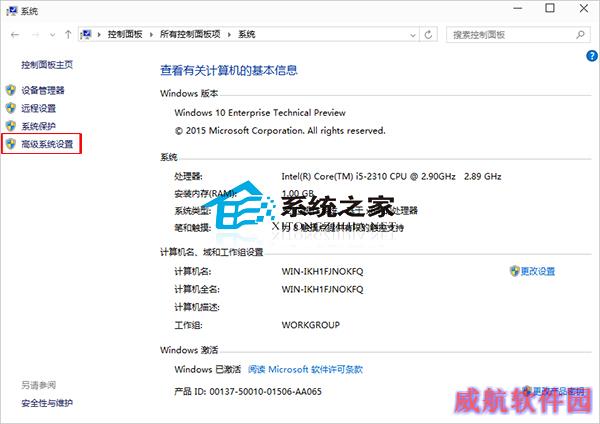Click the Forward arrow button
The image size is (600, 424).
point(36,35)
